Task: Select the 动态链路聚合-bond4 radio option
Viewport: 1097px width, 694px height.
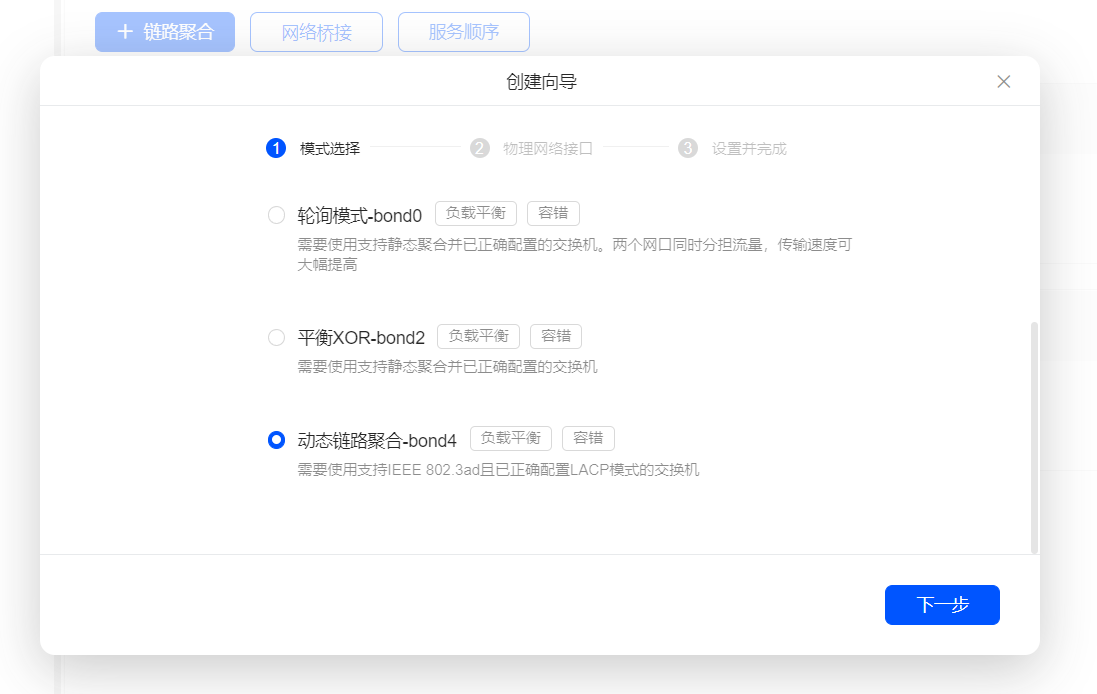Action: click(276, 439)
